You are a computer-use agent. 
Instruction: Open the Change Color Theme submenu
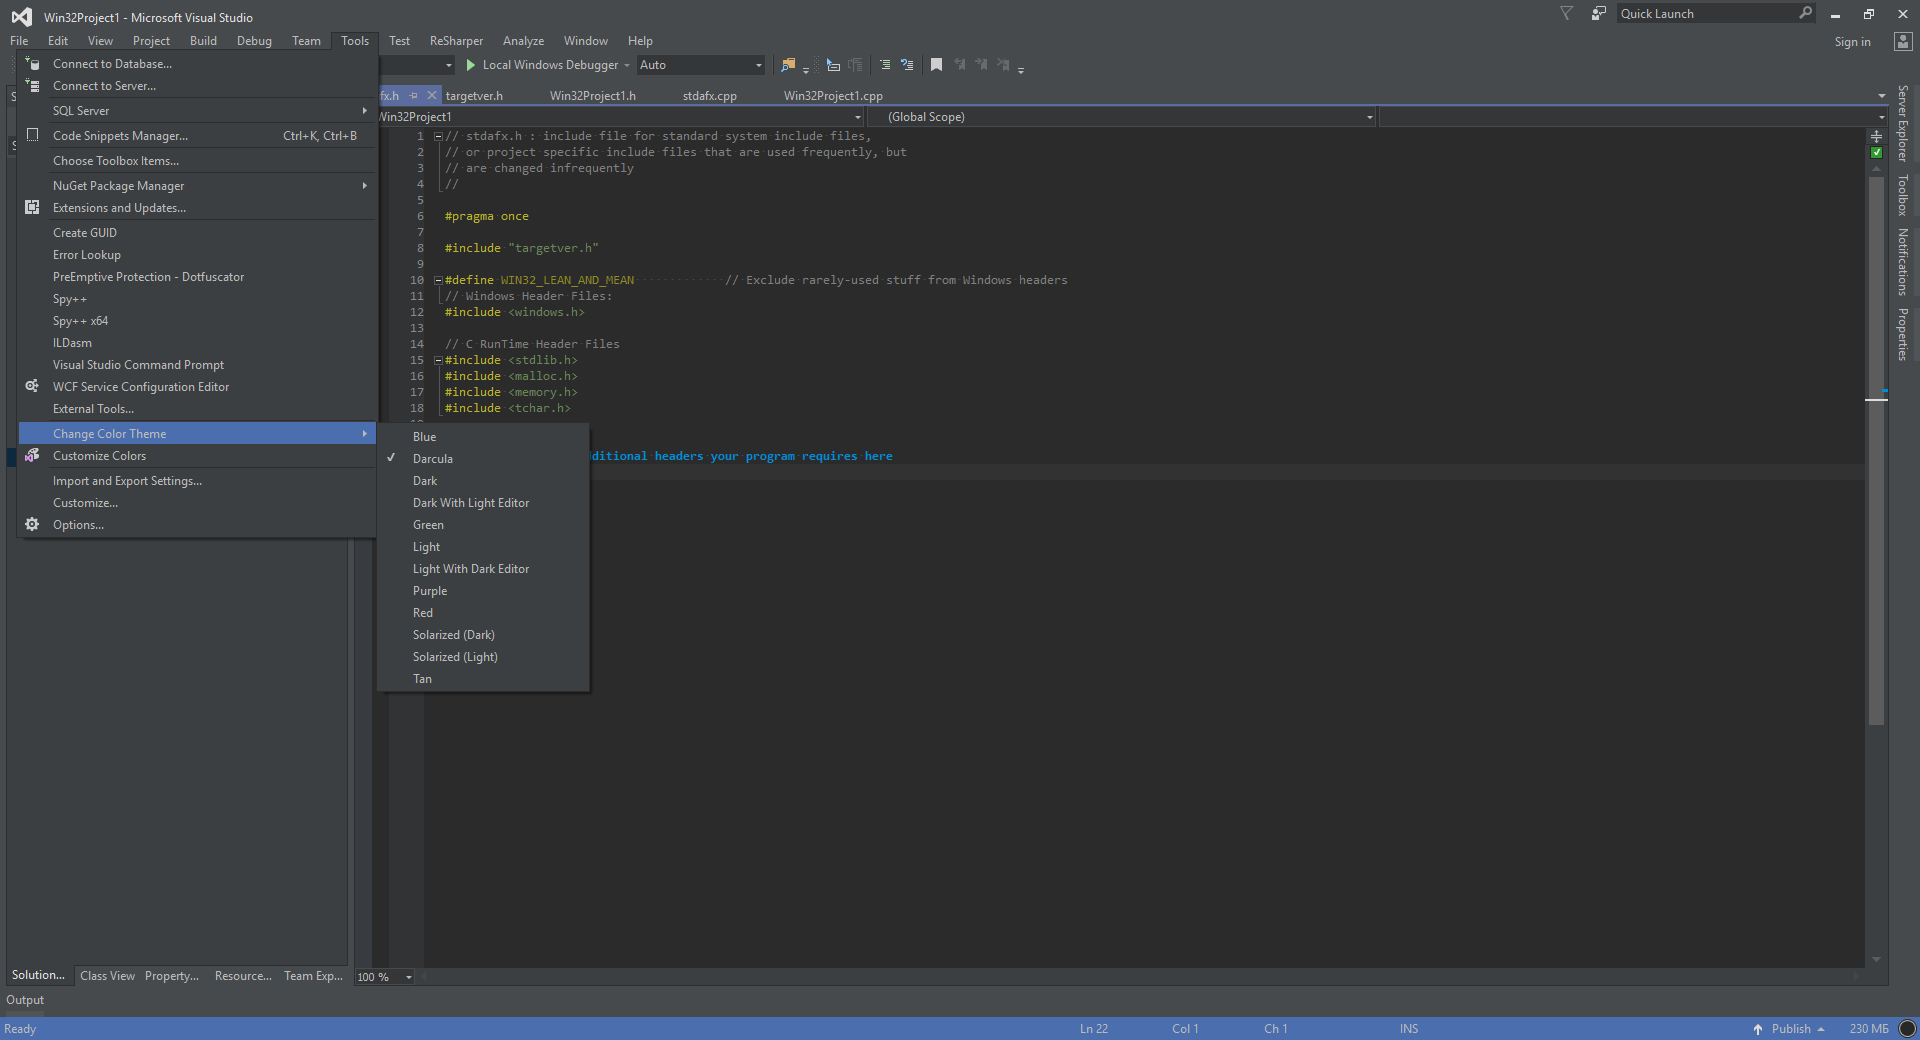coord(197,433)
